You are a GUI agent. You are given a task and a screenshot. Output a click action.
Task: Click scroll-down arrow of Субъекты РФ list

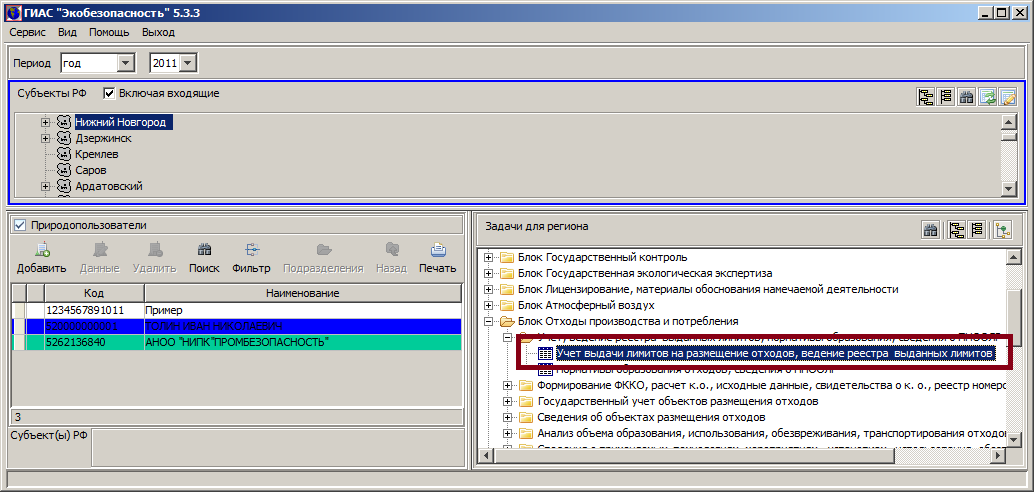click(1009, 187)
